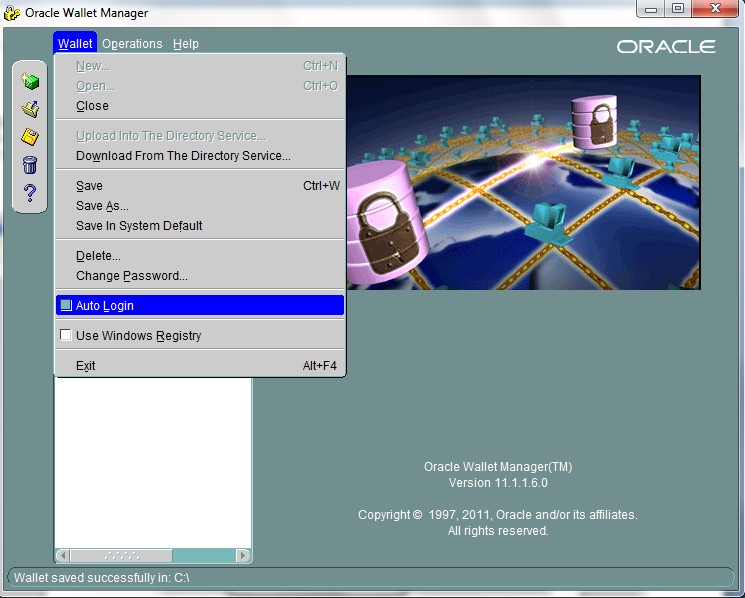This screenshot has width=745, height=598.
Task: Select Download From The Directory Service
Action: point(200,156)
